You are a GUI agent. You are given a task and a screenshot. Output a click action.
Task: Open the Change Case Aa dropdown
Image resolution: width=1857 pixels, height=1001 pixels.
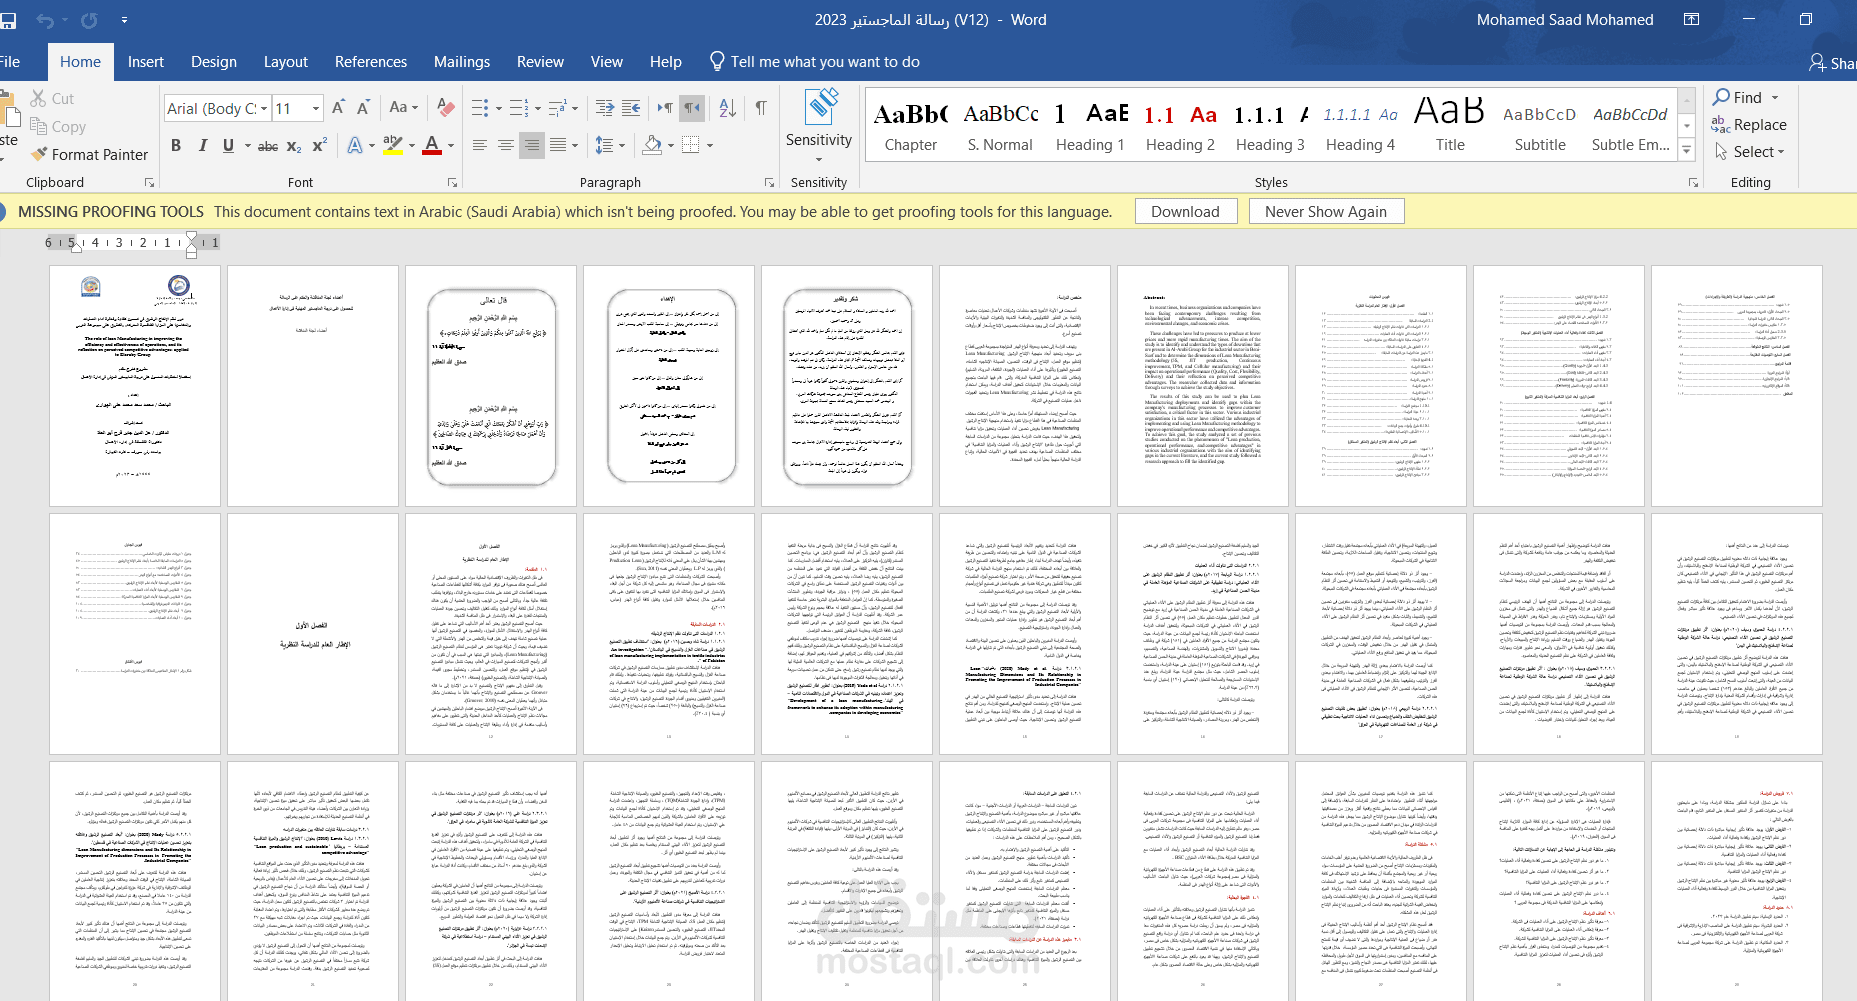point(404,108)
